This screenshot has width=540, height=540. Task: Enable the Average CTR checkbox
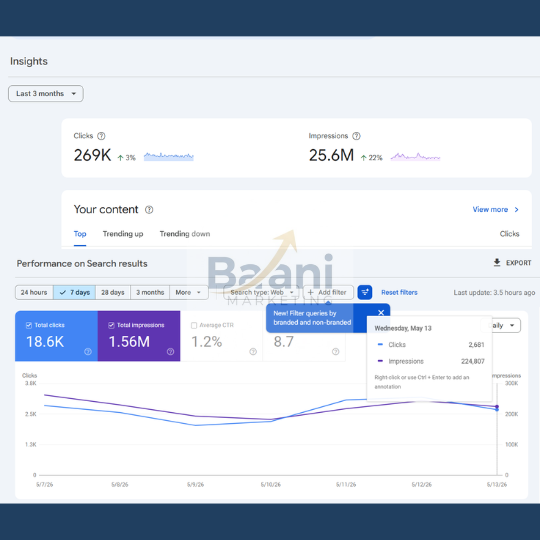pos(194,325)
